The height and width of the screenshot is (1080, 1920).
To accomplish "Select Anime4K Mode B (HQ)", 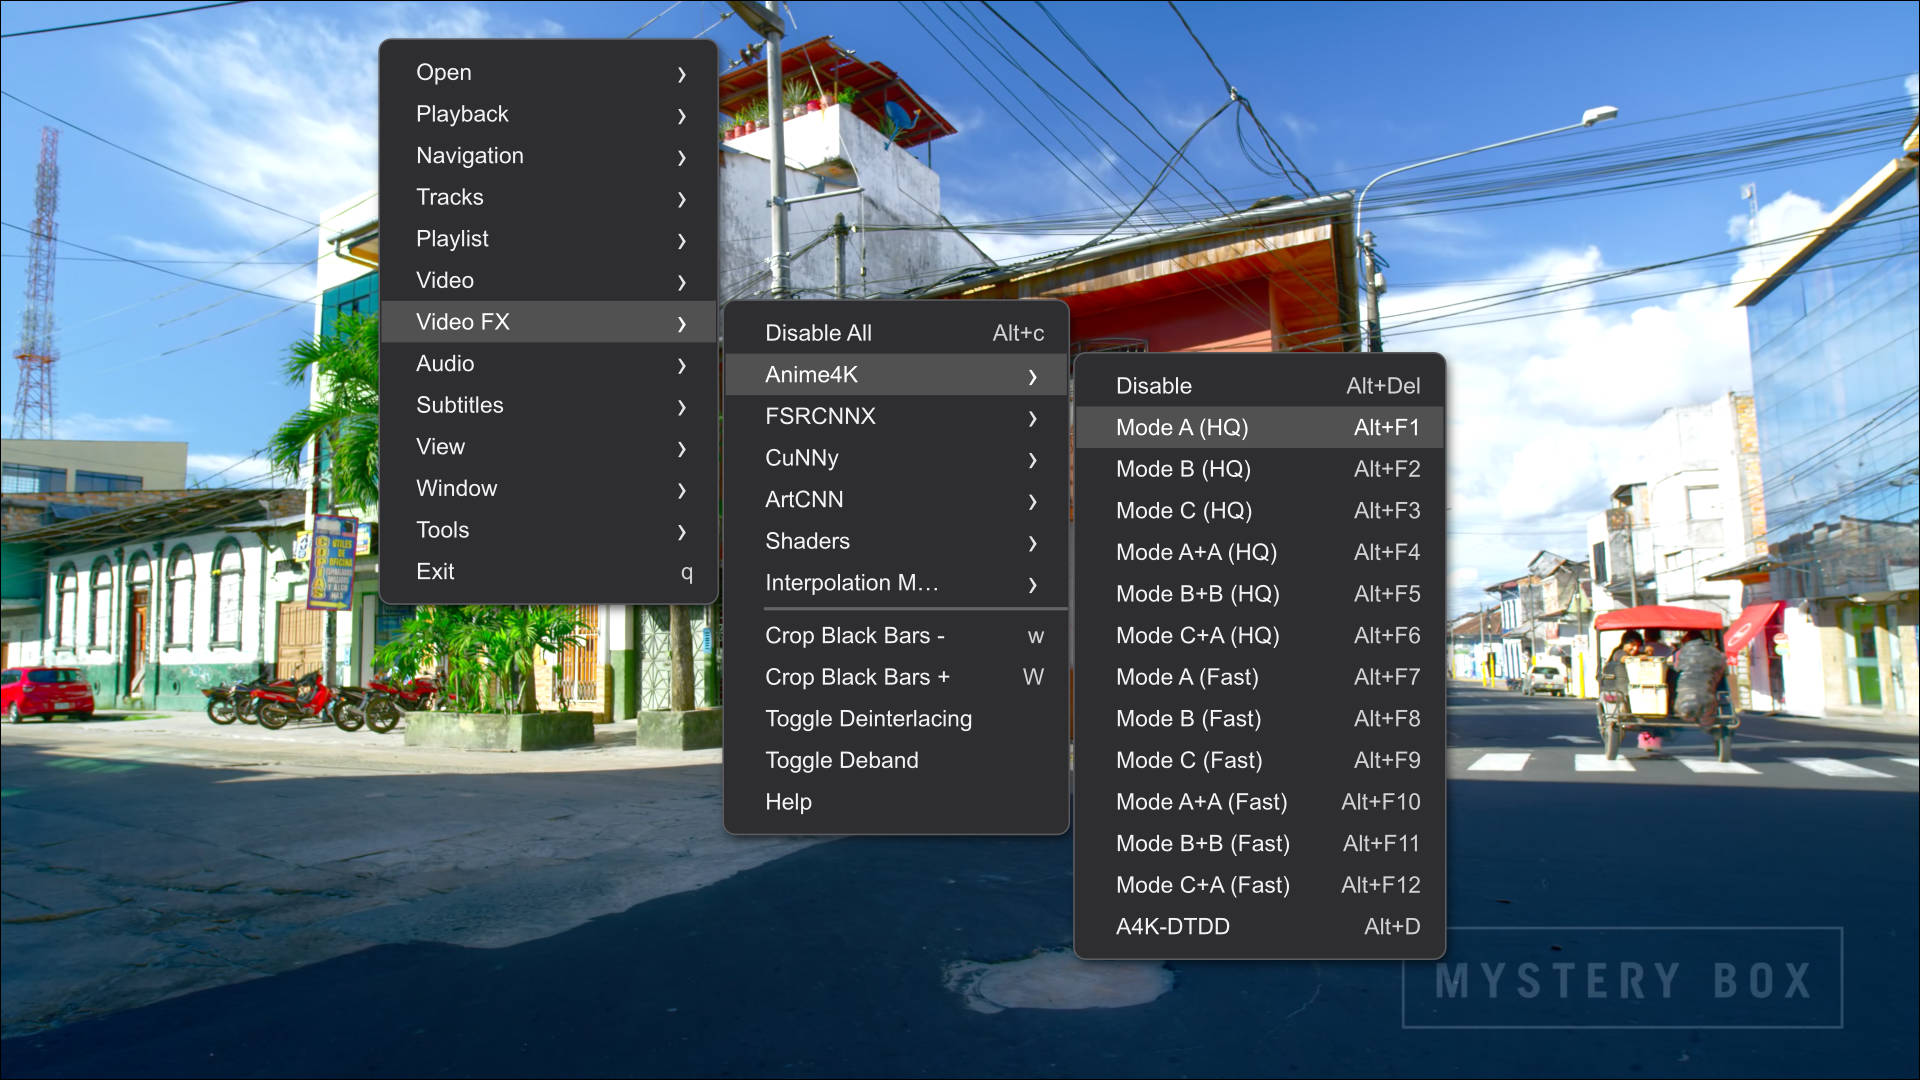I will point(1260,469).
